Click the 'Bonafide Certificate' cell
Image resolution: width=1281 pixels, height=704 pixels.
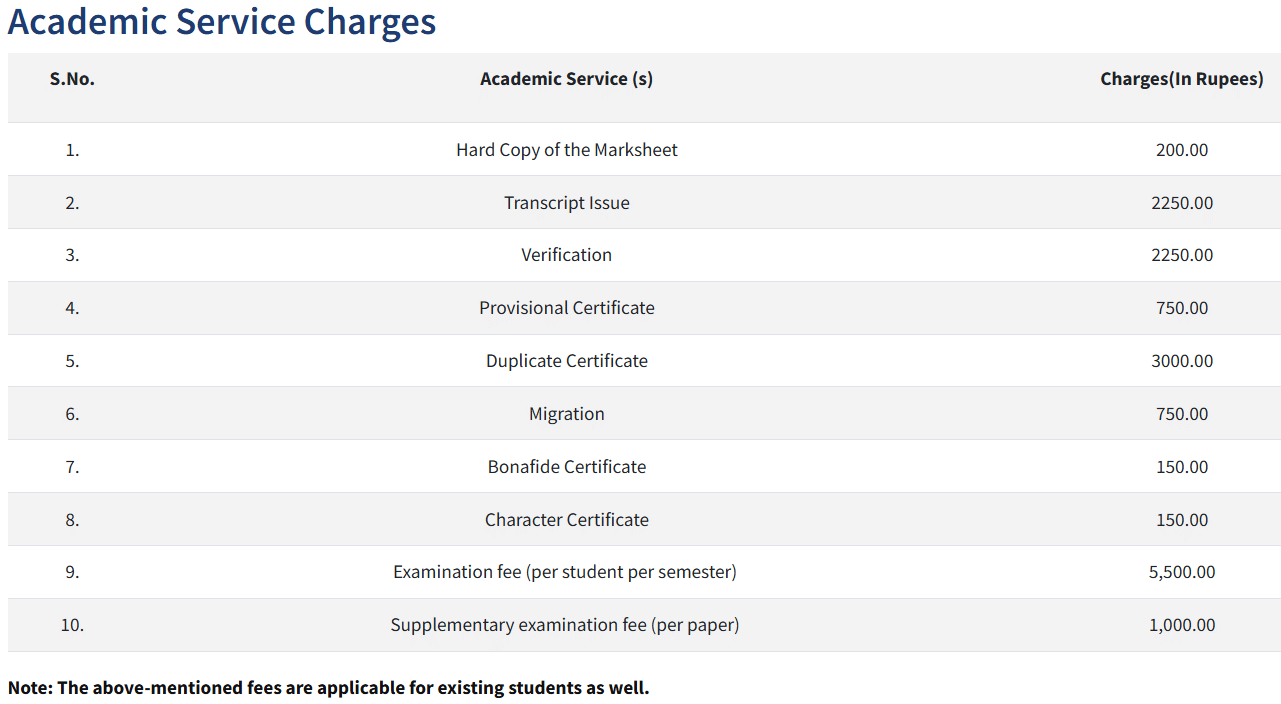pos(567,467)
